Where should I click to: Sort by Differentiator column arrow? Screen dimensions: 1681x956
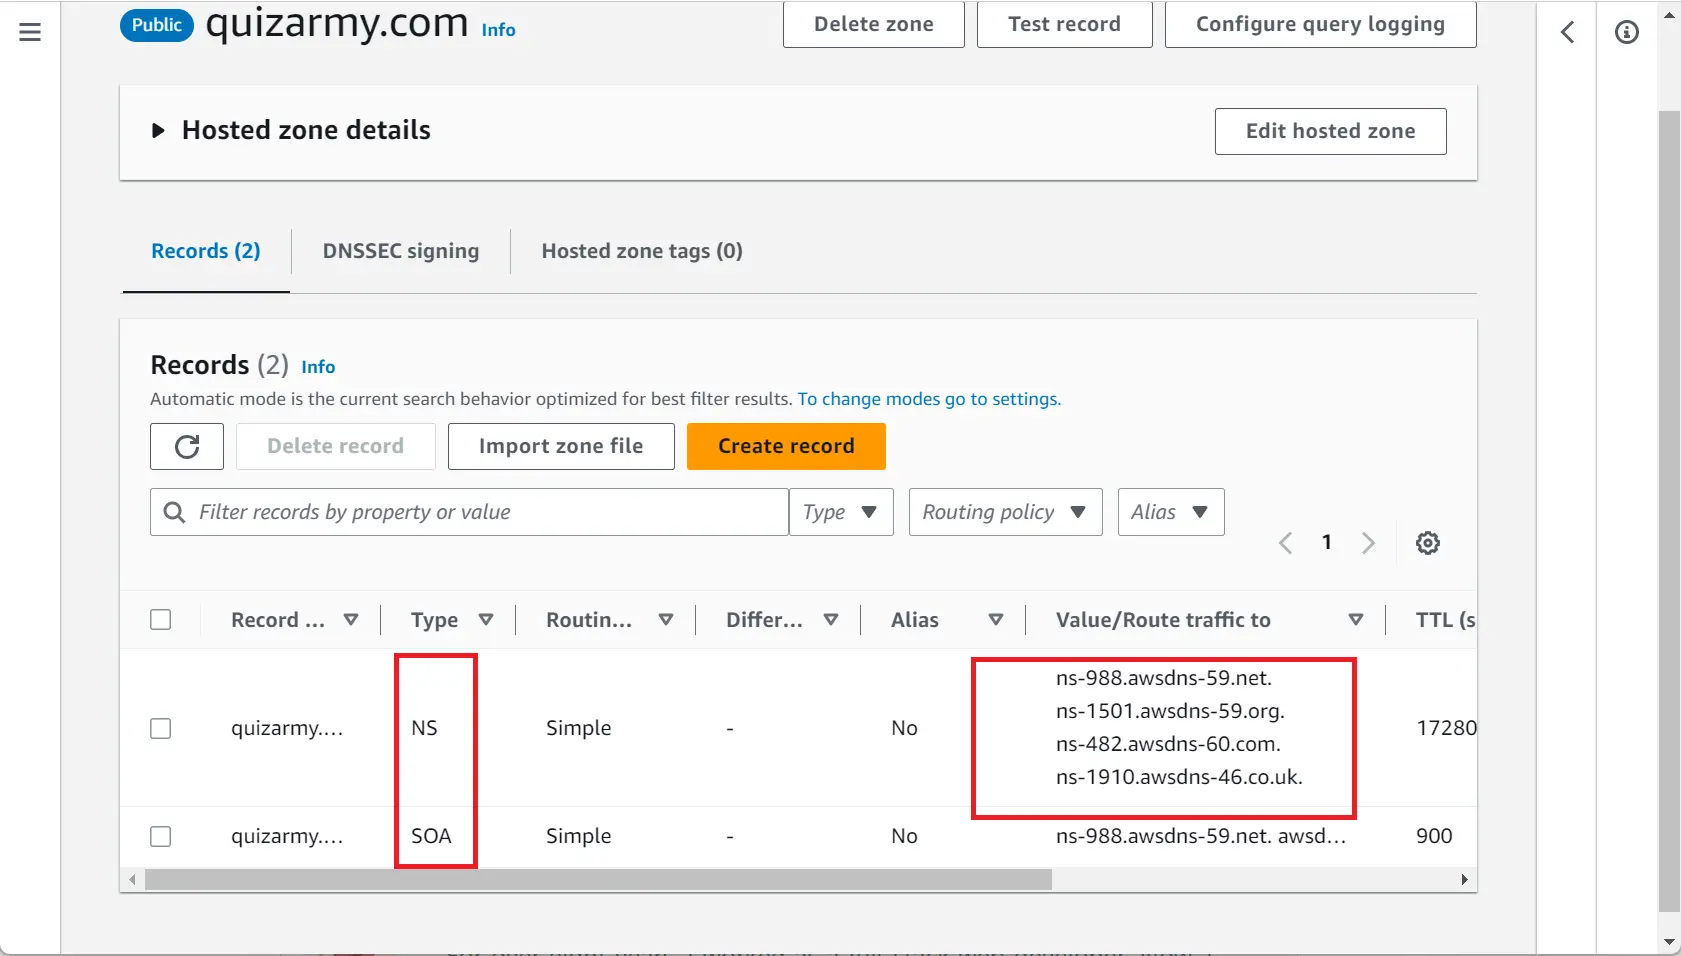pyautogui.click(x=831, y=620)
